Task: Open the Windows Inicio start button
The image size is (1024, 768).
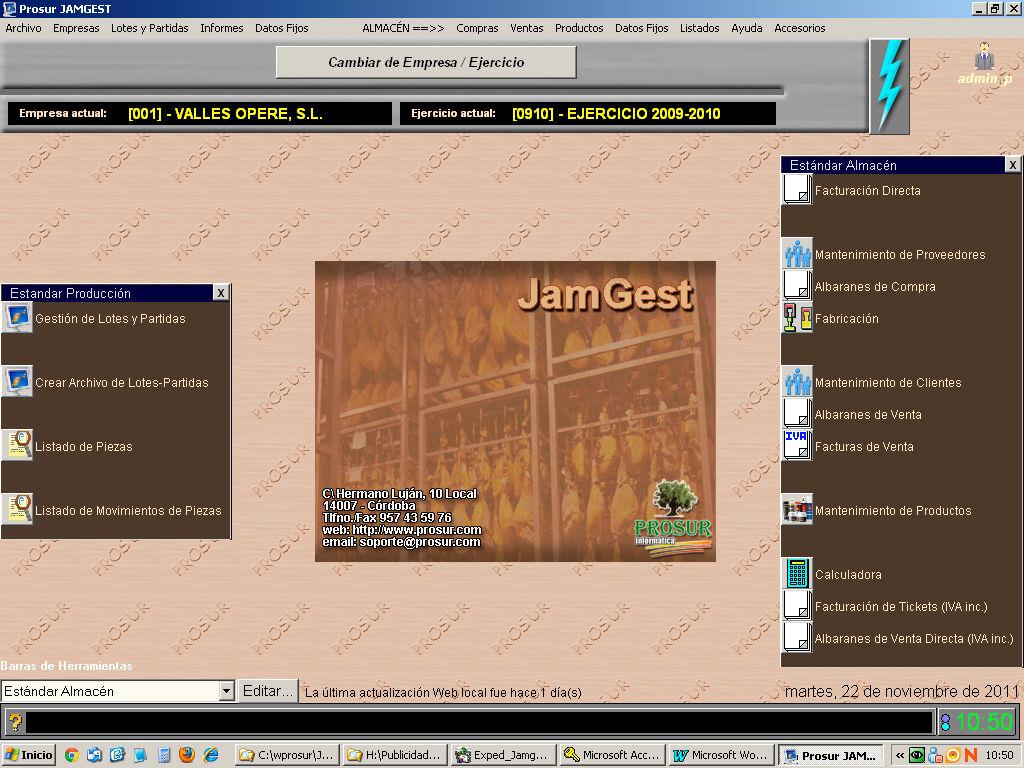Action: pos(29,755)
